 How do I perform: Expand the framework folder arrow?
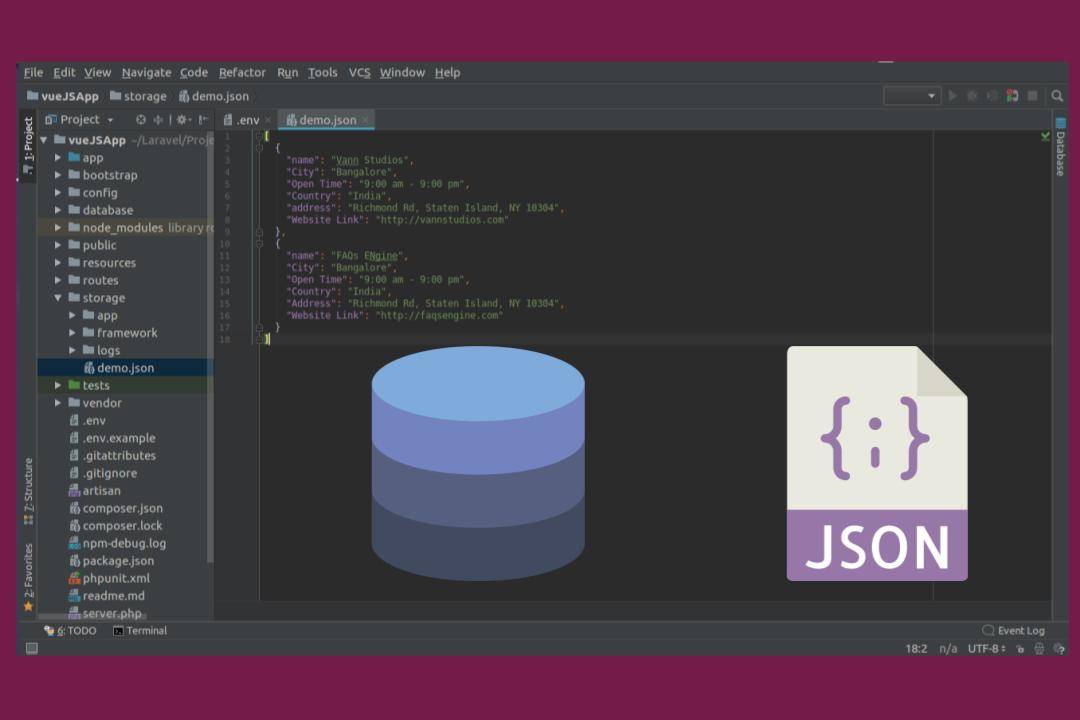click(72, 333)
